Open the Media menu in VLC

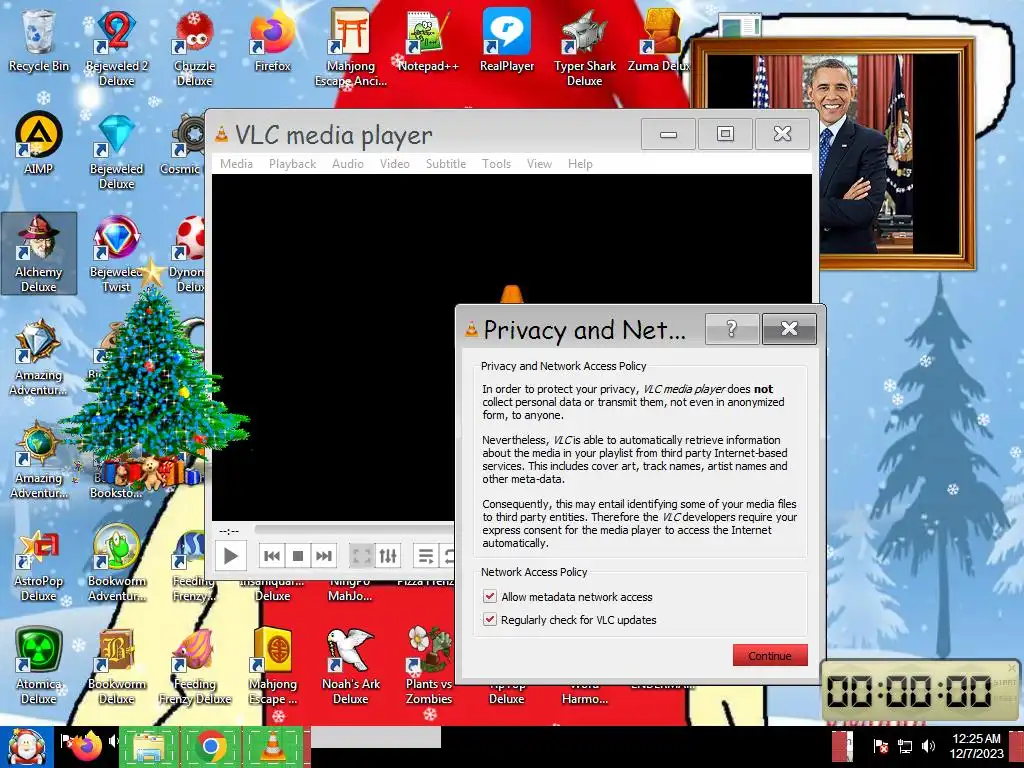point(236,164)
